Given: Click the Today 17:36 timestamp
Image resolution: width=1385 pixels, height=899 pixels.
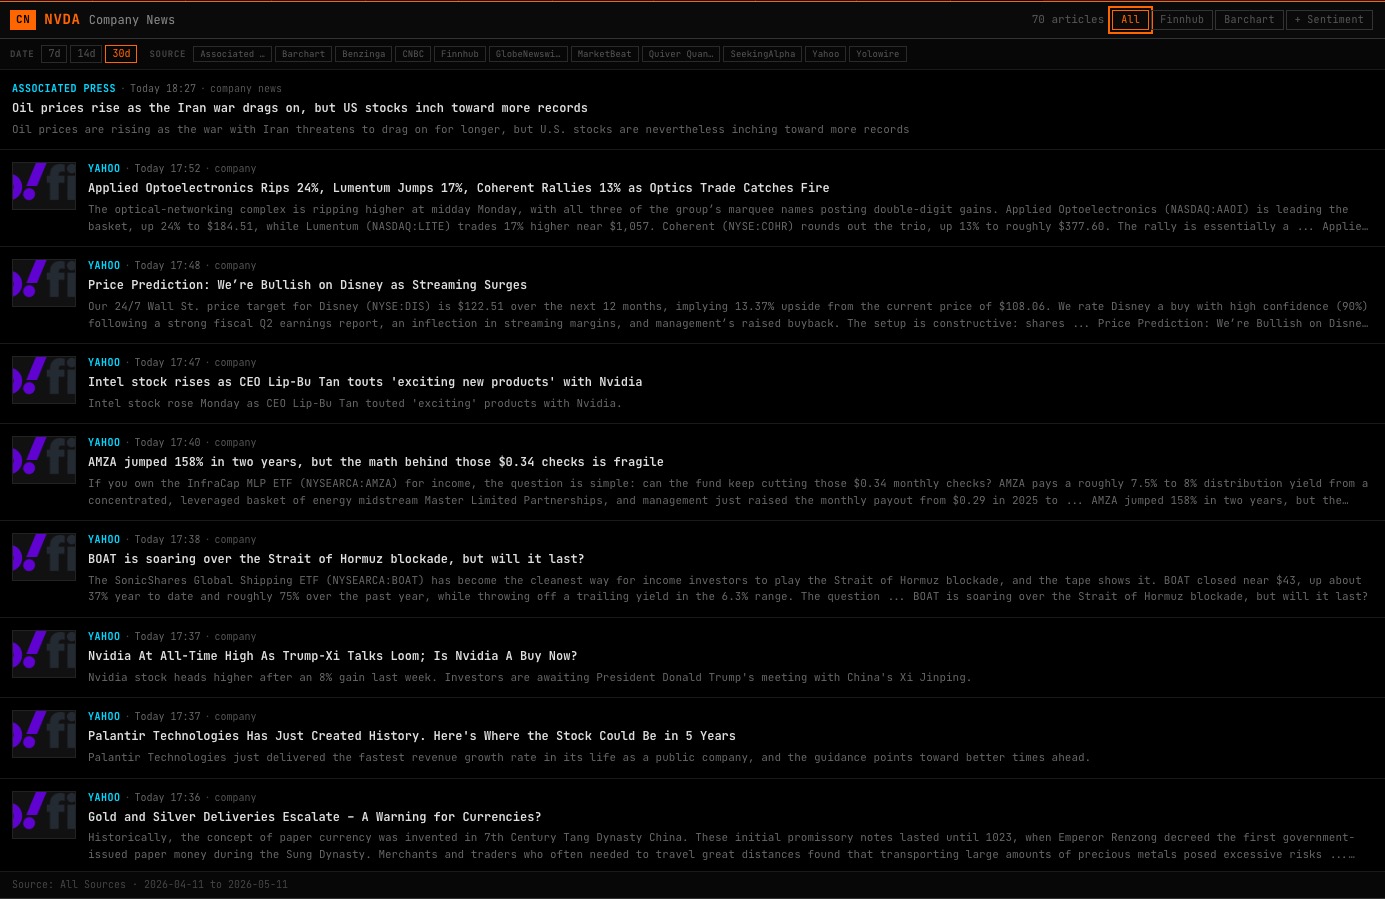Looking at the screenshot, I should (x=167, y=798).
